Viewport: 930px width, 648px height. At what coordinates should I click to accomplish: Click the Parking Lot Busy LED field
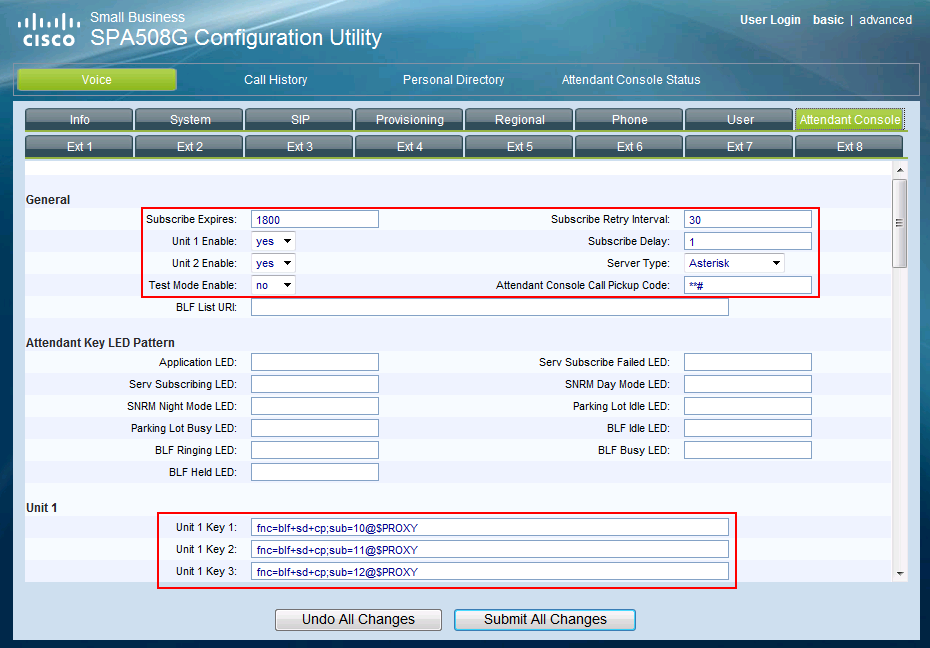coord(315,428)
